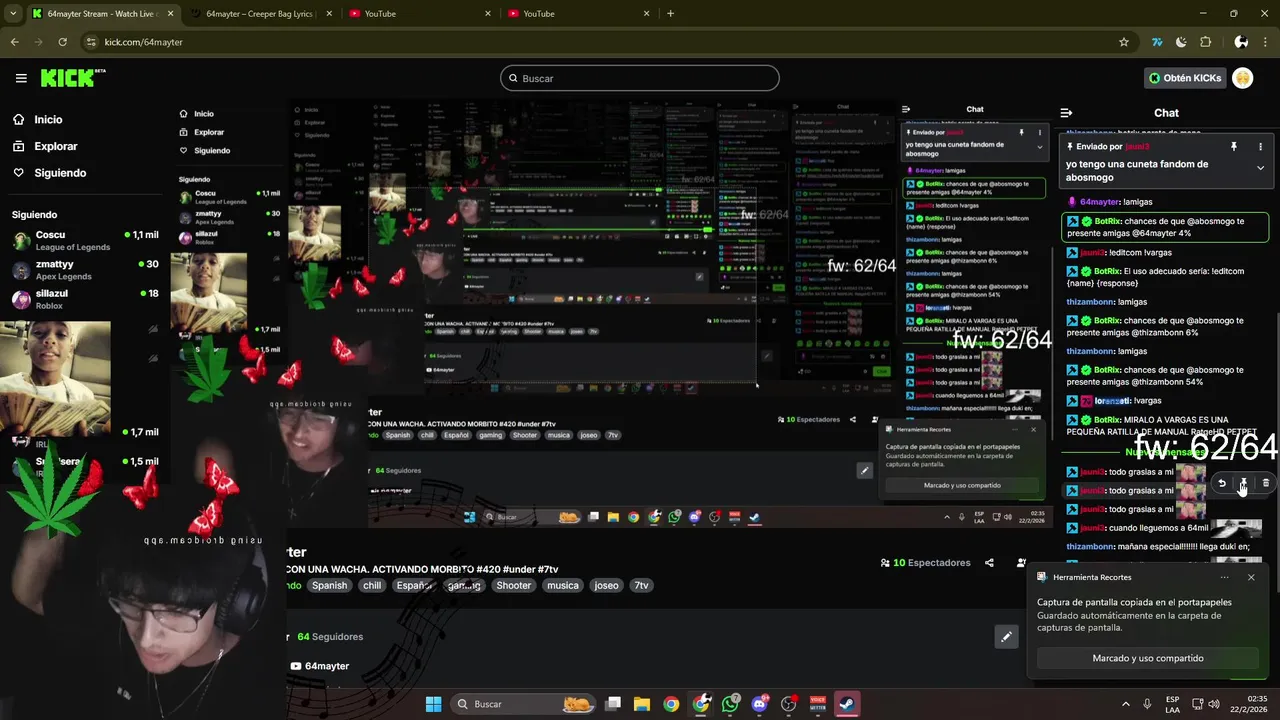Open the Coscu followed channel

85,240
